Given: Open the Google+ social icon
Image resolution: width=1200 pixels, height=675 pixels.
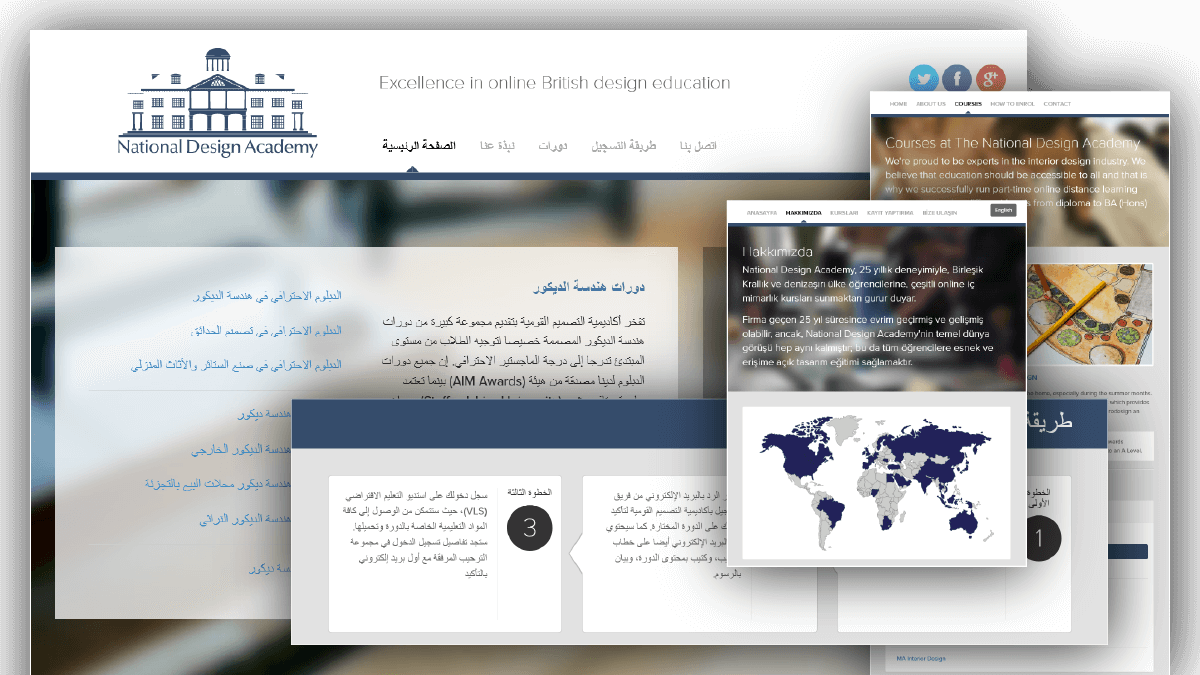Looking at the screenshot, I should (990, 78).
